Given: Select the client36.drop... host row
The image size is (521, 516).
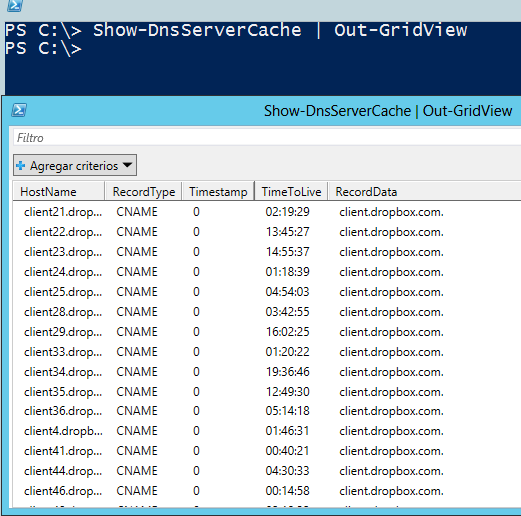Looking at the screenshot, I should (267, 411).
